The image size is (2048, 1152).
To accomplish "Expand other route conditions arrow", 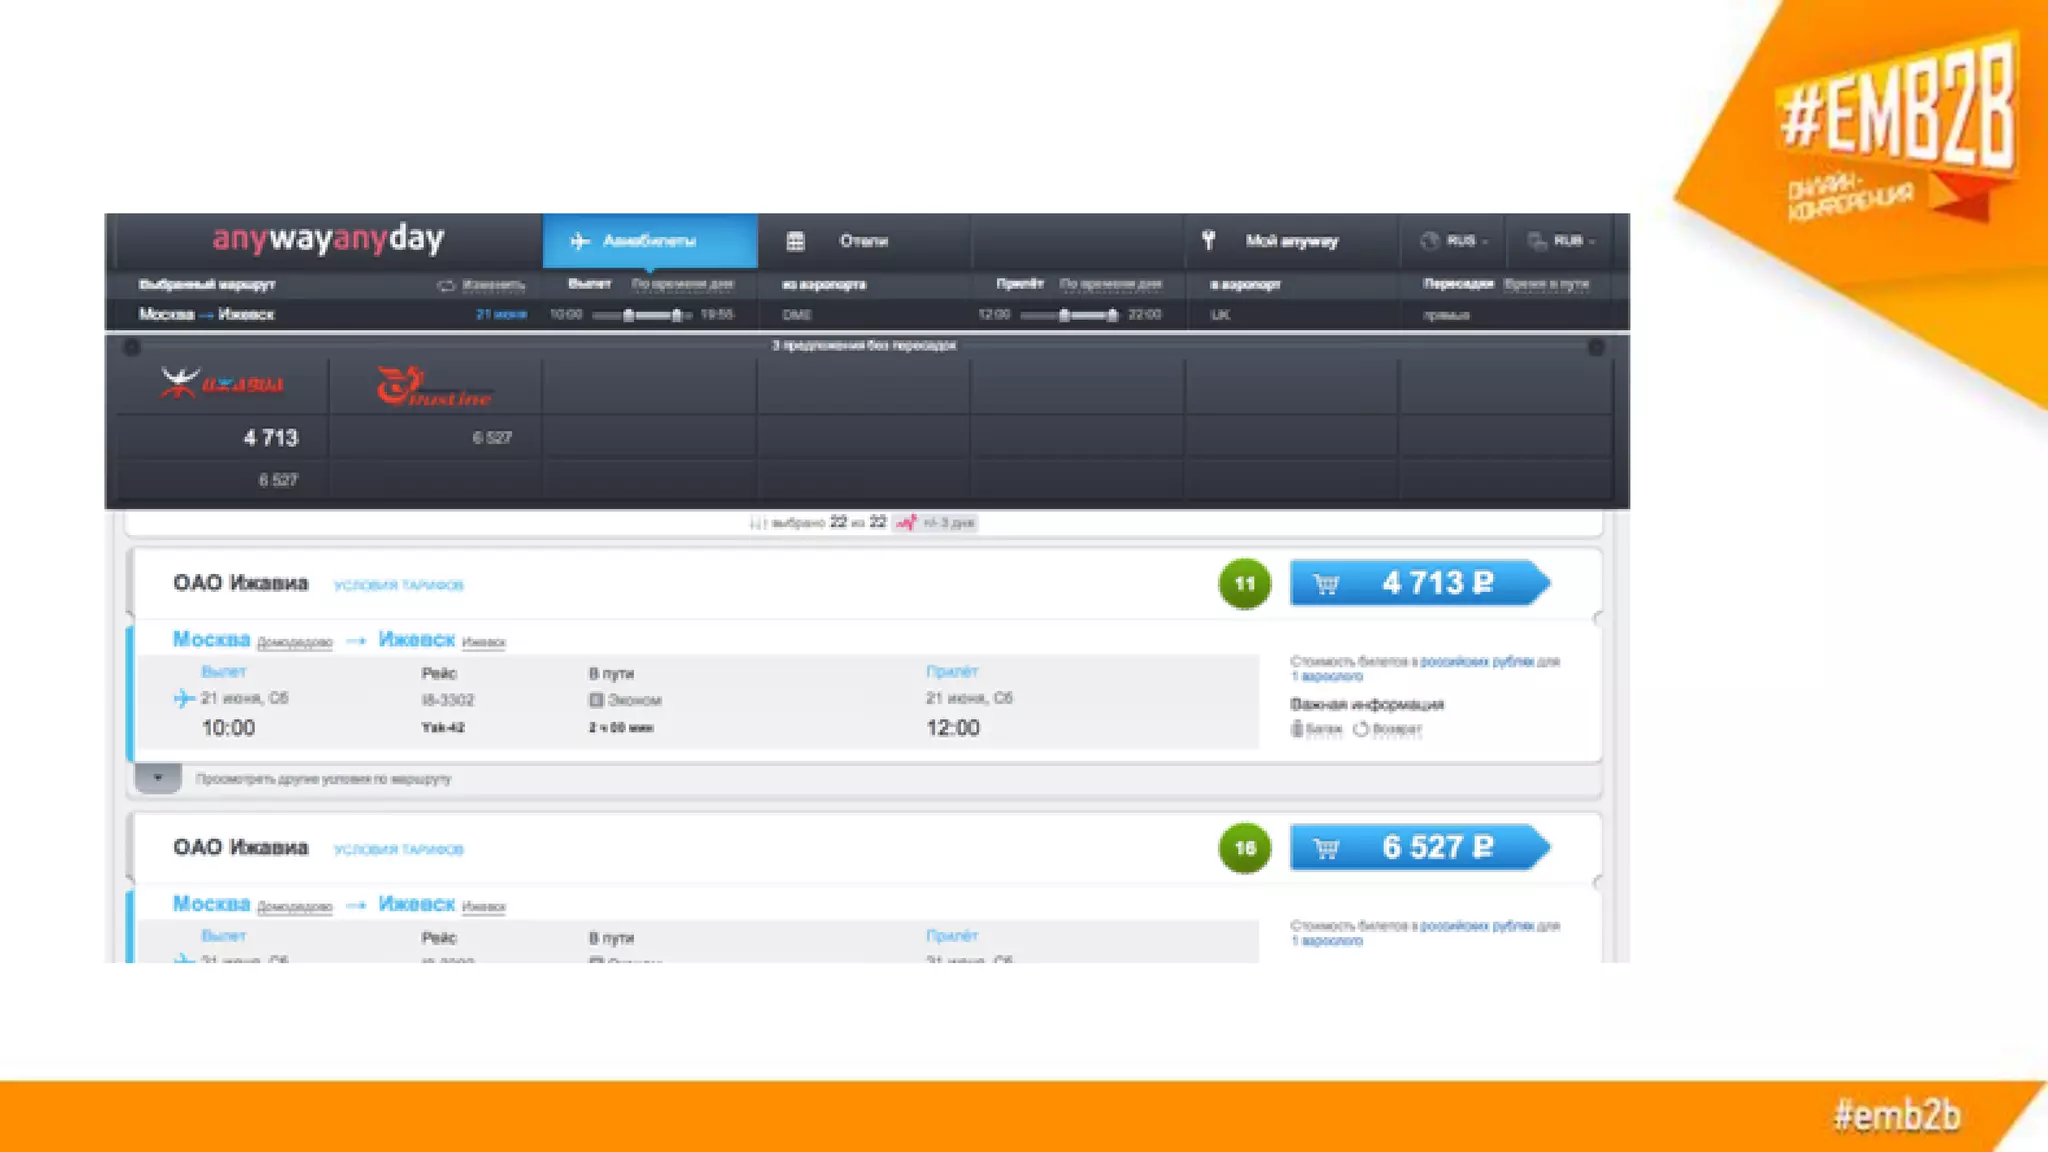I will coord(158,778).
